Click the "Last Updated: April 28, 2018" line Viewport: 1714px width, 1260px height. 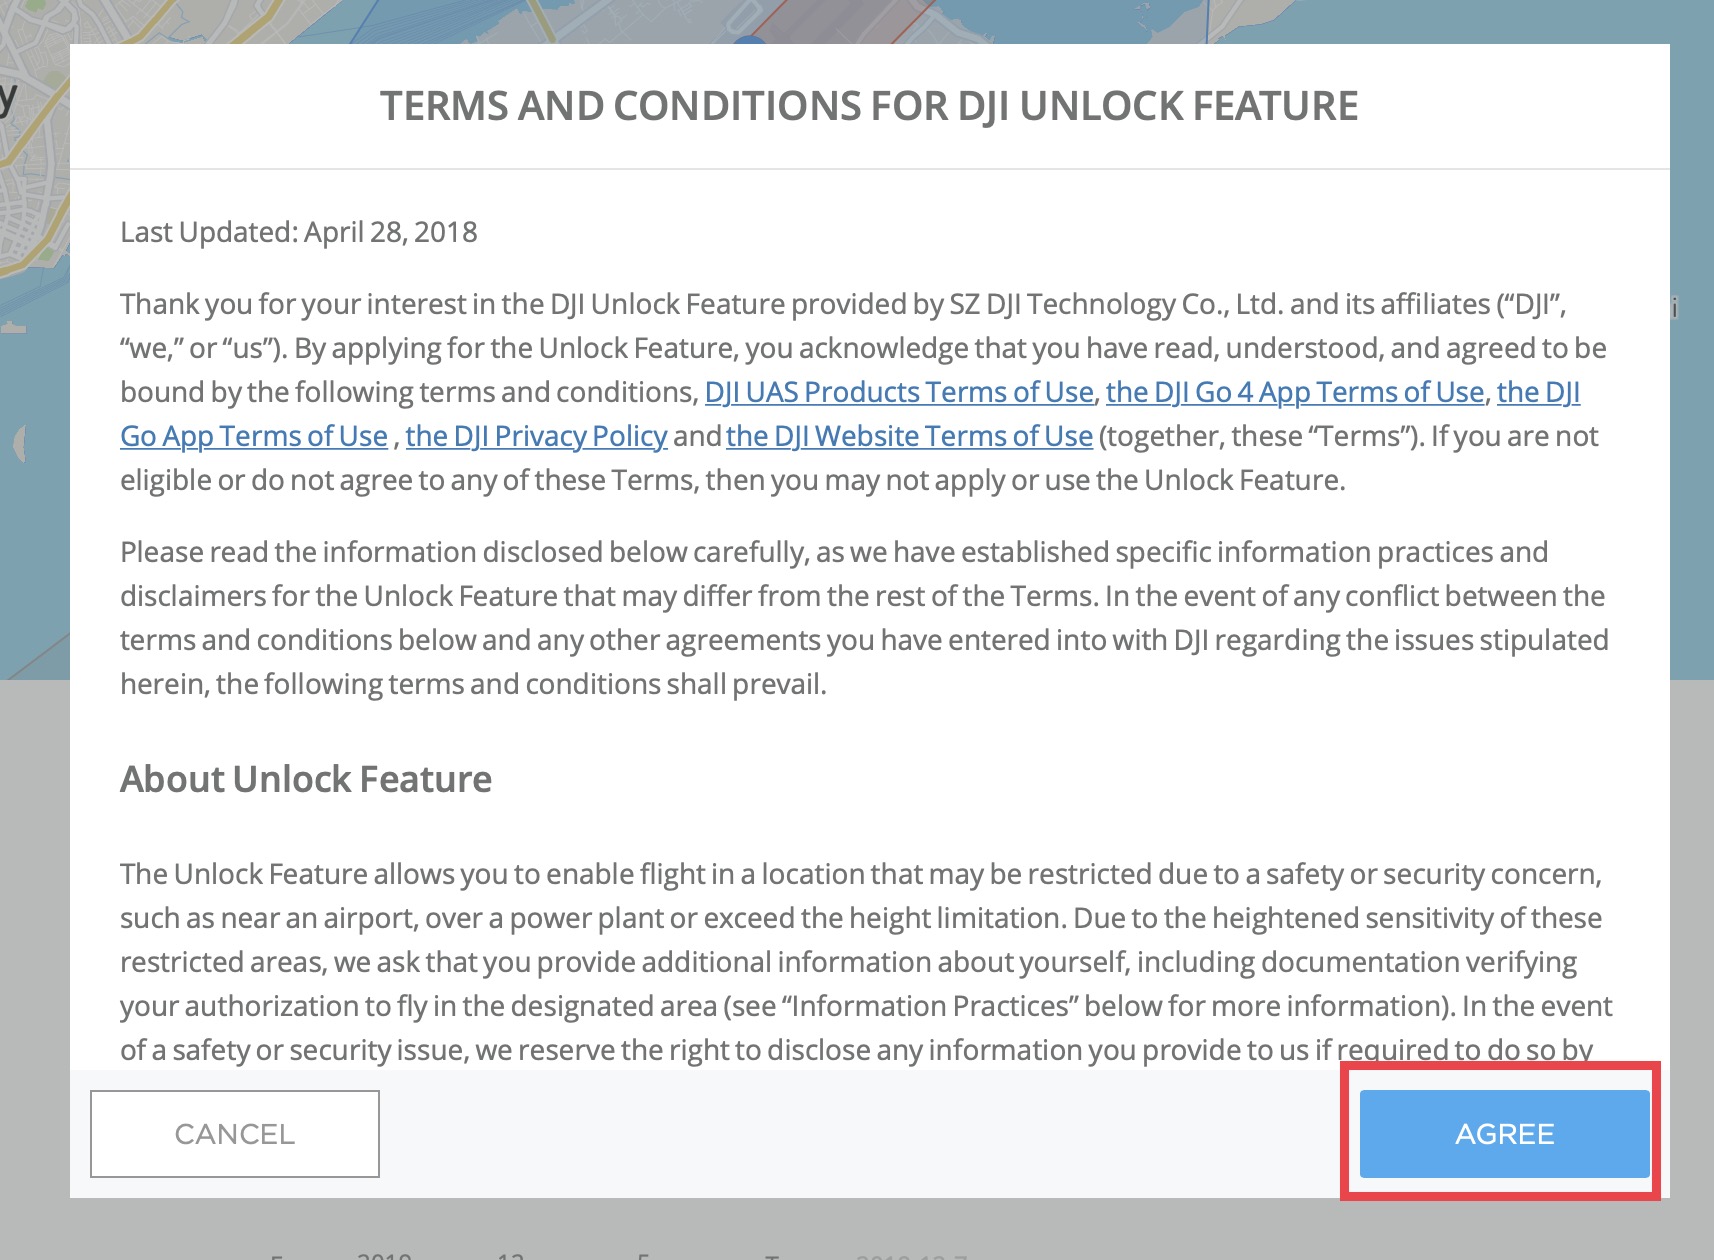[x=298, y=232]
